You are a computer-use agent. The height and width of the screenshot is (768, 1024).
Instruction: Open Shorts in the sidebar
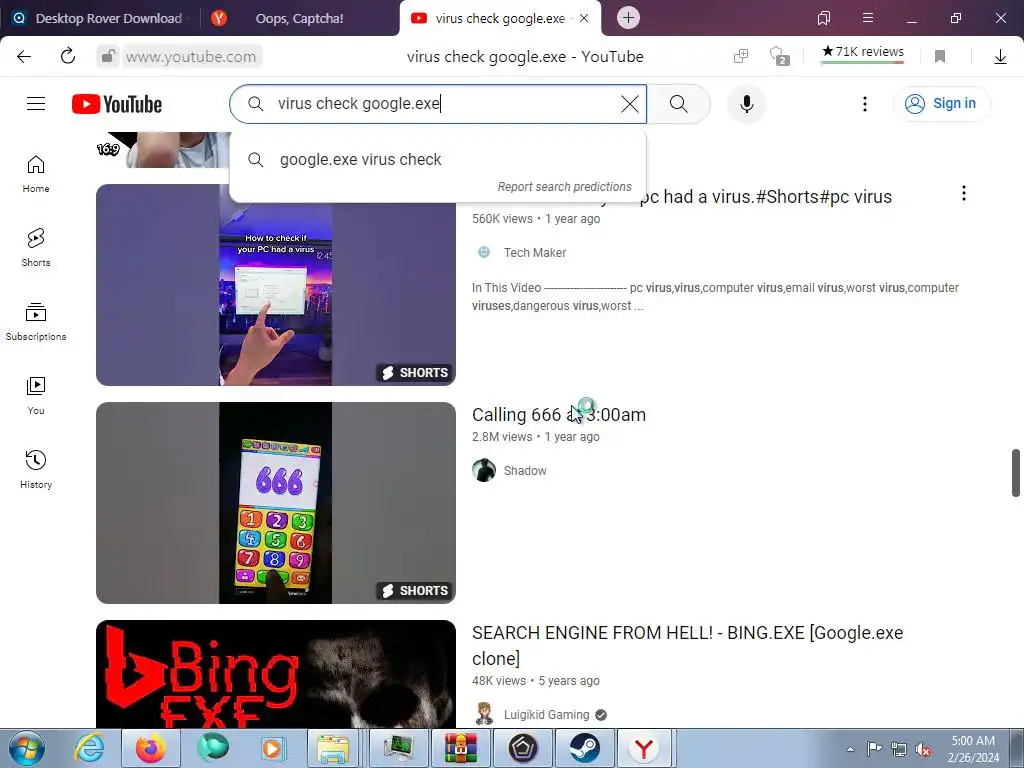(36, 248)
